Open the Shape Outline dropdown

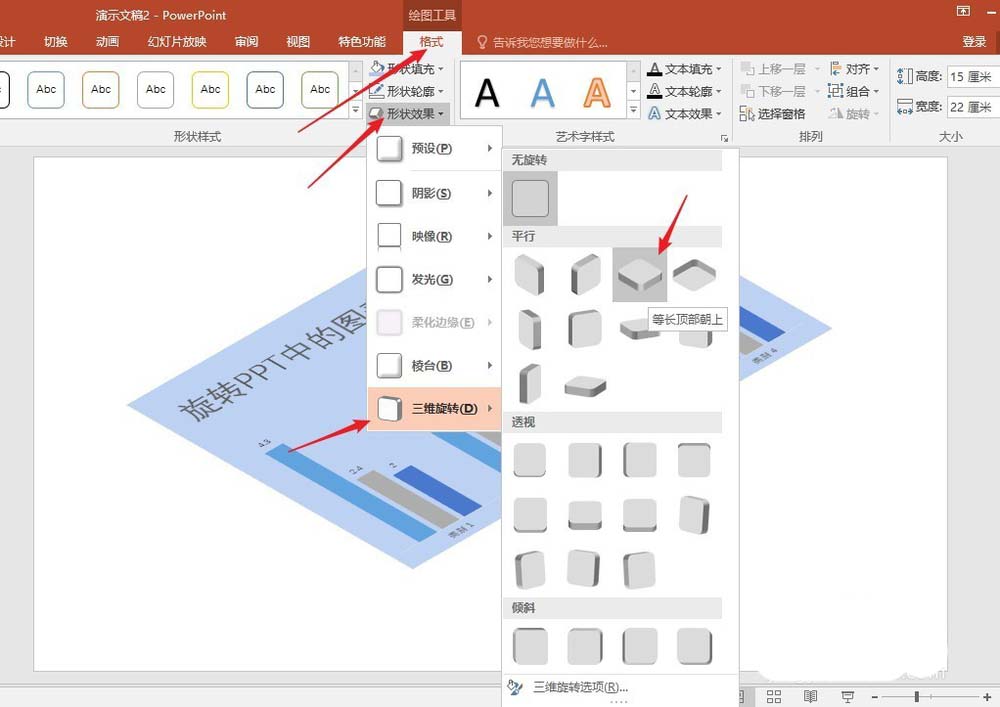click(408, 91)
